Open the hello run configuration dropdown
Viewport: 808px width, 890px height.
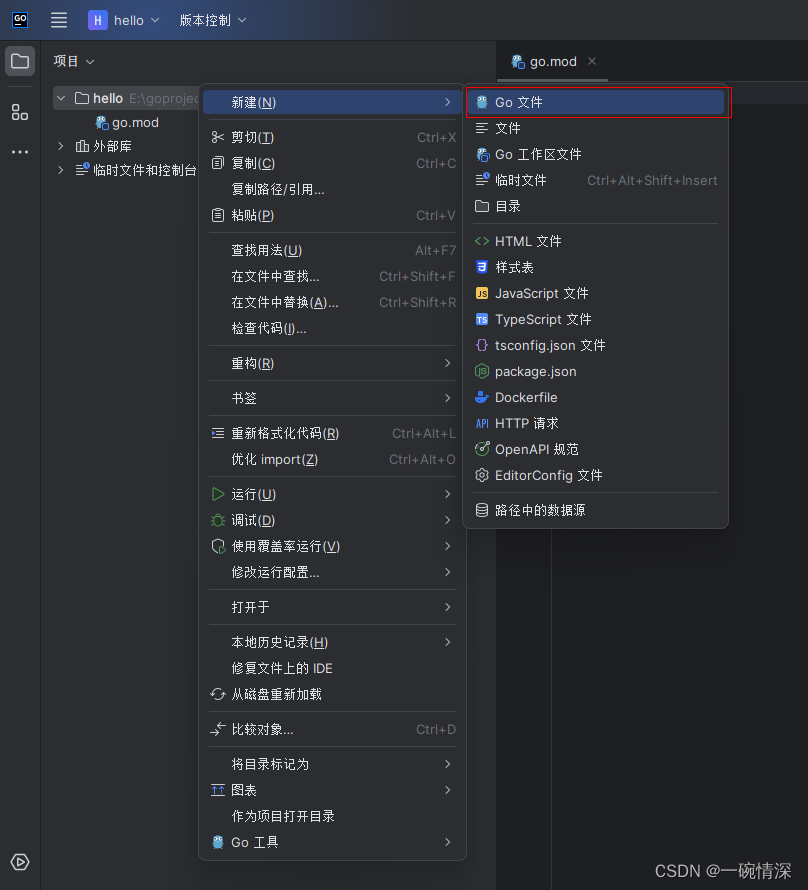(124, 19)
